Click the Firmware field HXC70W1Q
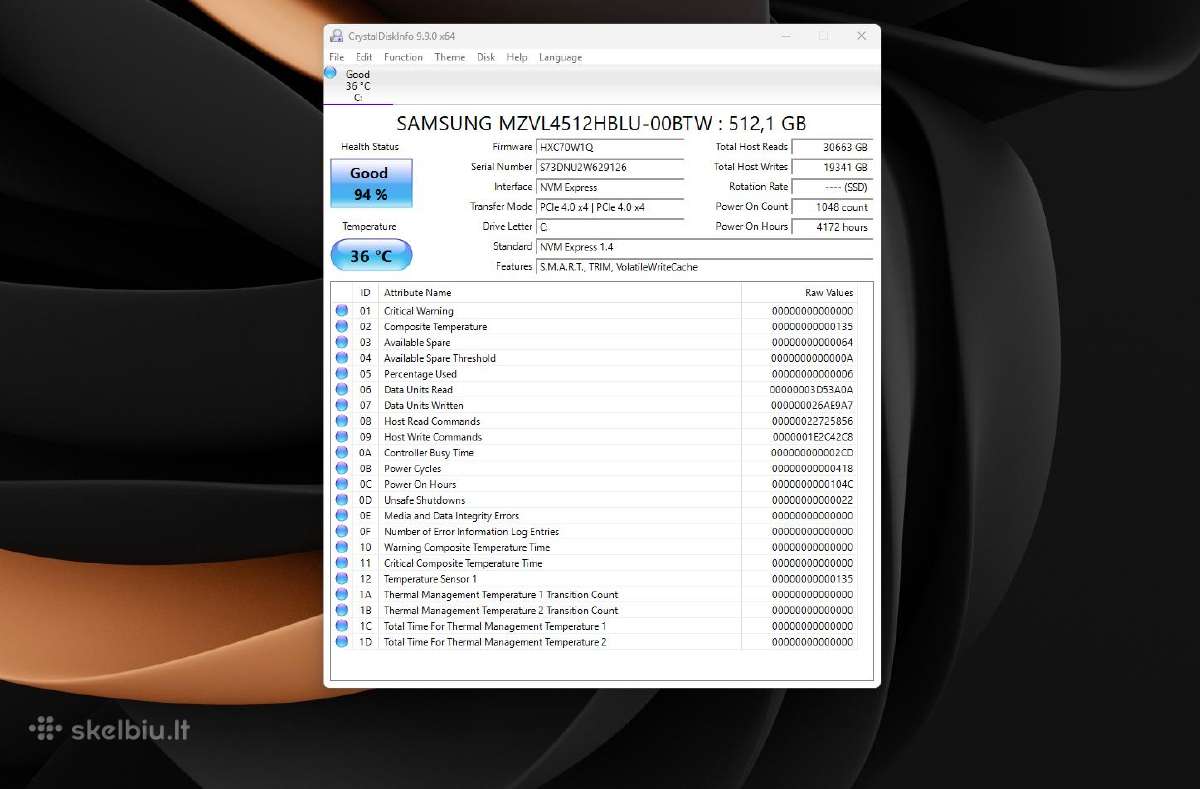The width and height of the screenshot is (1200, 789). [x=610, y=147]
